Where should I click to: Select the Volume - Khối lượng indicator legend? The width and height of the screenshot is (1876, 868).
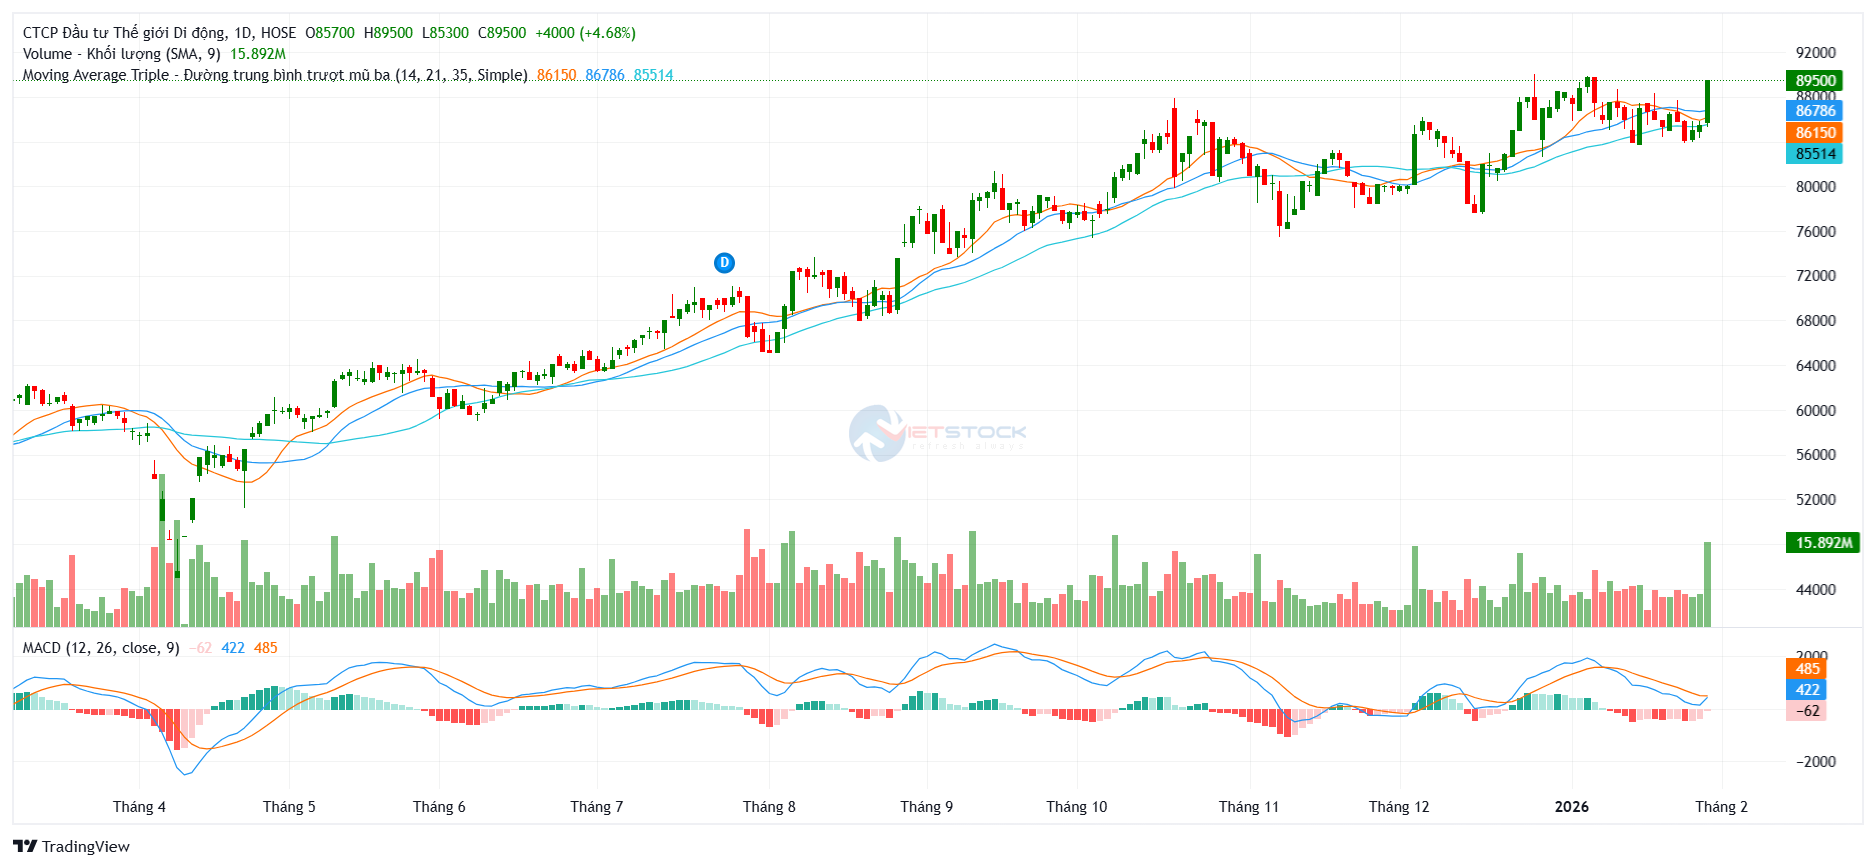point(121,54)
